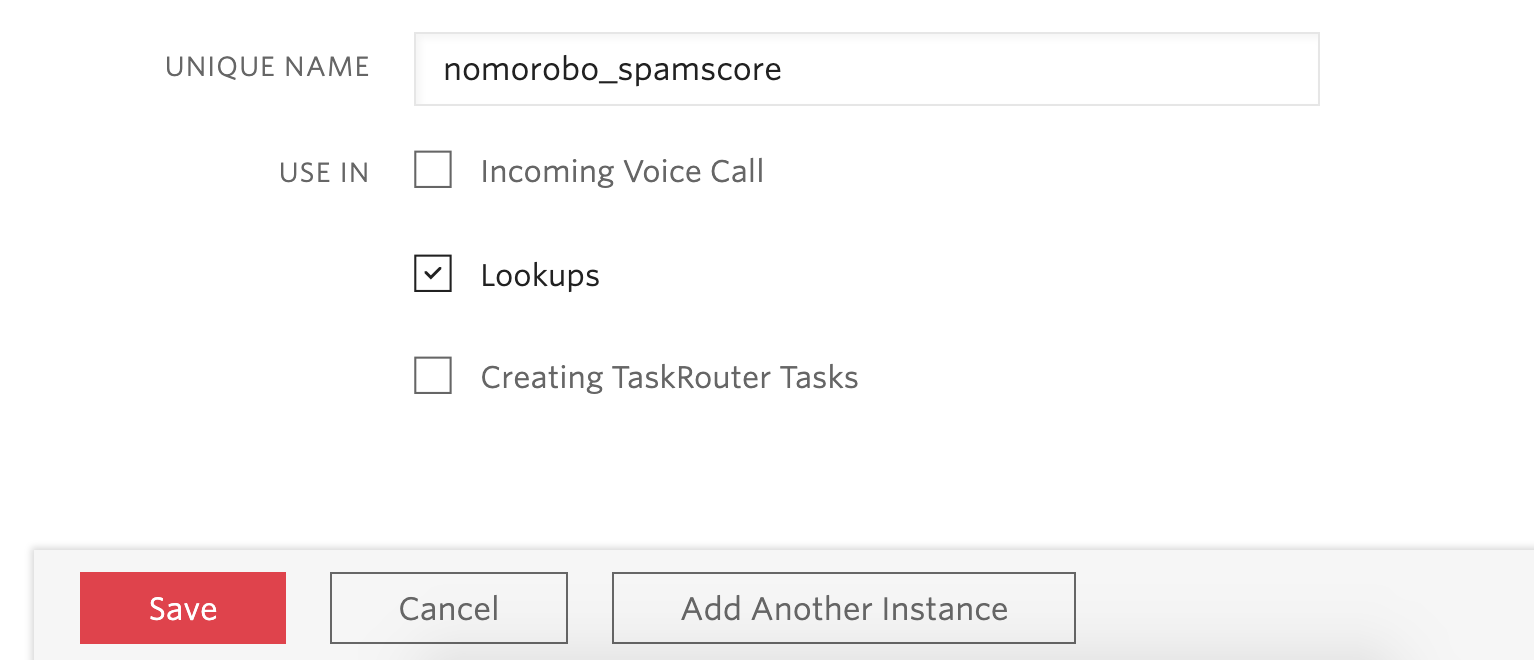Click blank footer bar area right of Add Another Instance

[1300, 608]
